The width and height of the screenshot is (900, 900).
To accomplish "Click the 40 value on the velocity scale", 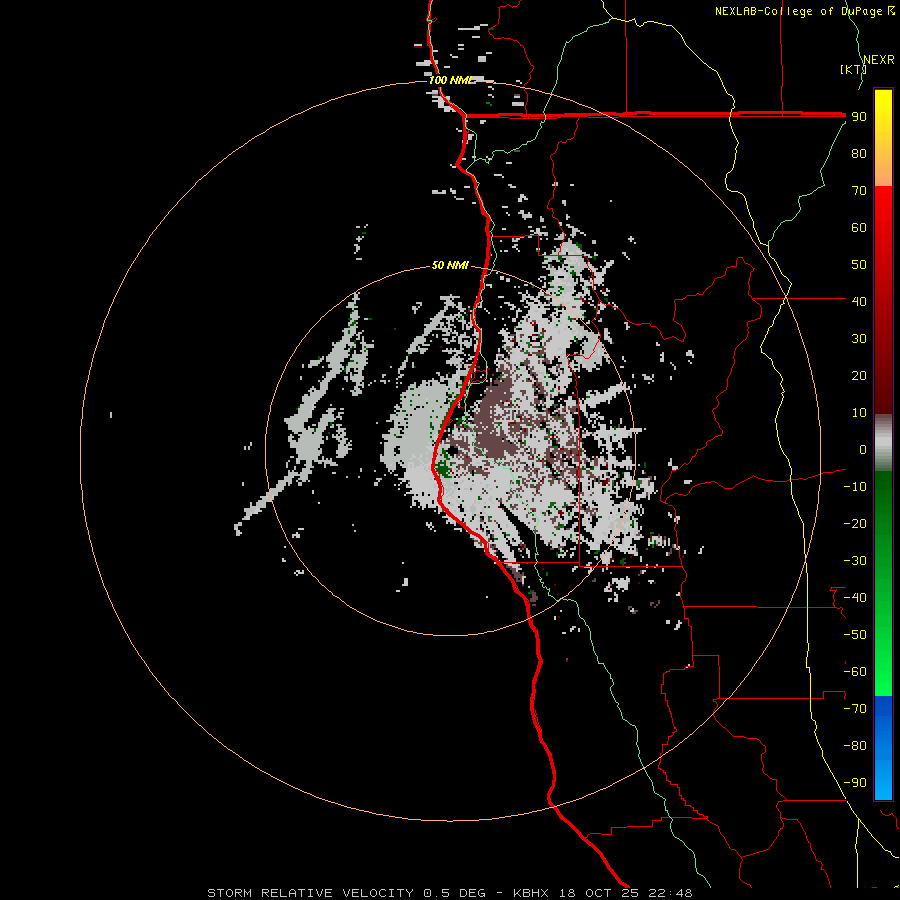I will click(x=859, y=301).
